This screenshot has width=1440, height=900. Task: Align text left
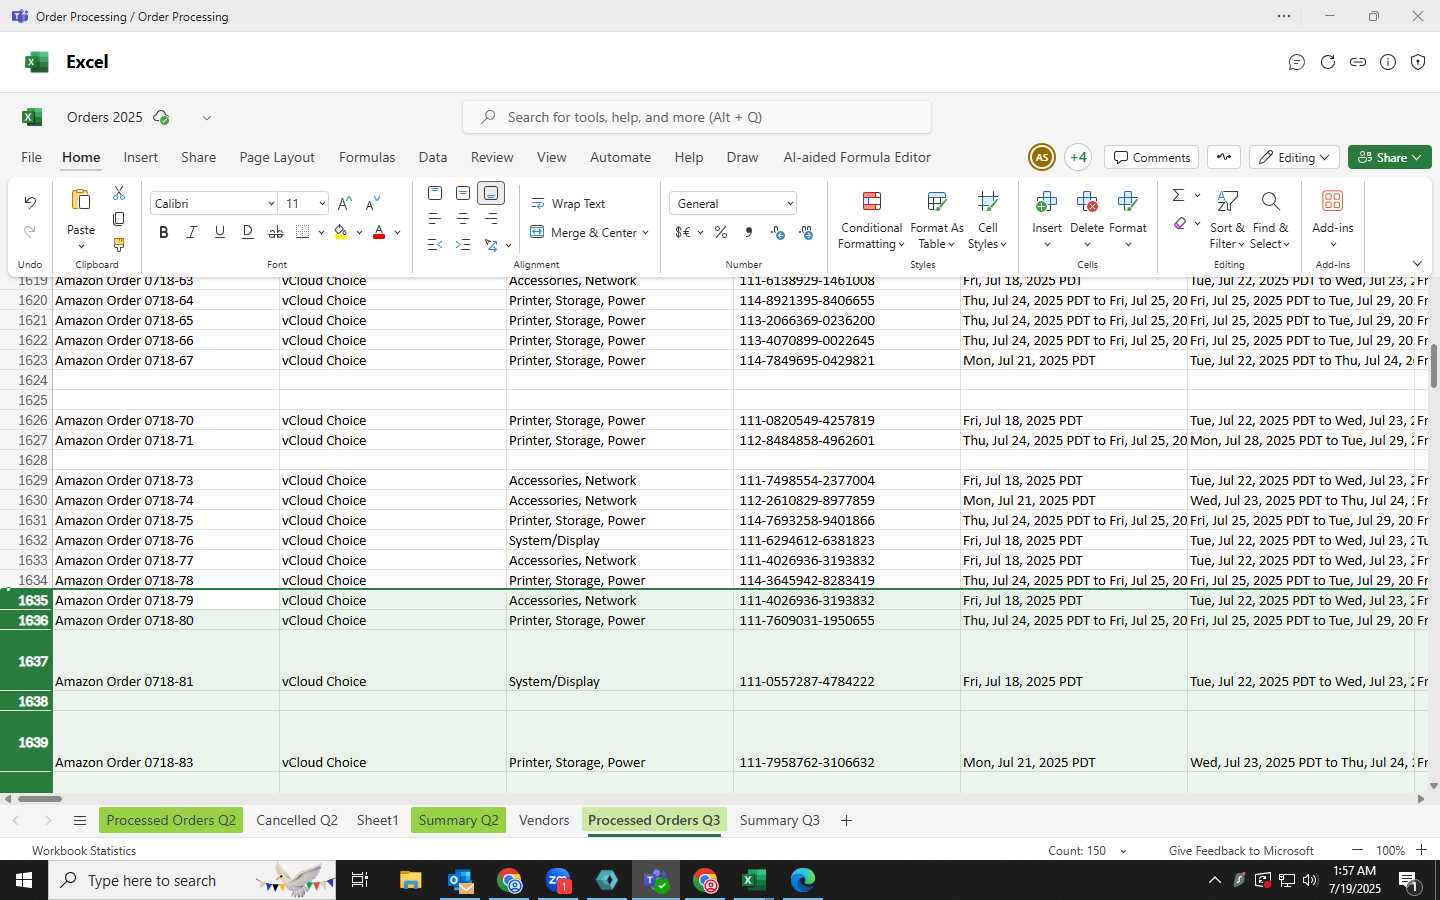[435, 219]
